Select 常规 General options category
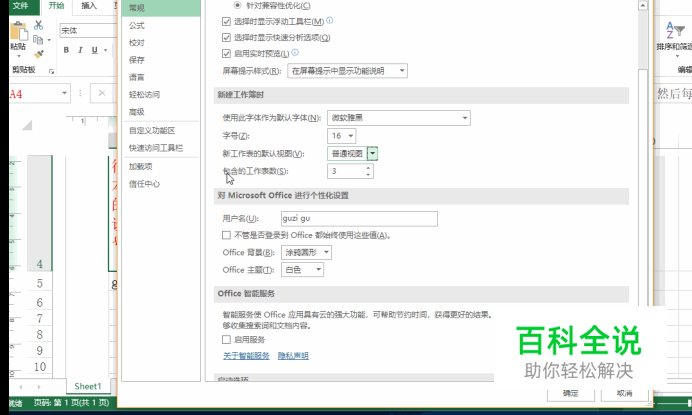Screen dimensions: 692x415 coord(161,8)
